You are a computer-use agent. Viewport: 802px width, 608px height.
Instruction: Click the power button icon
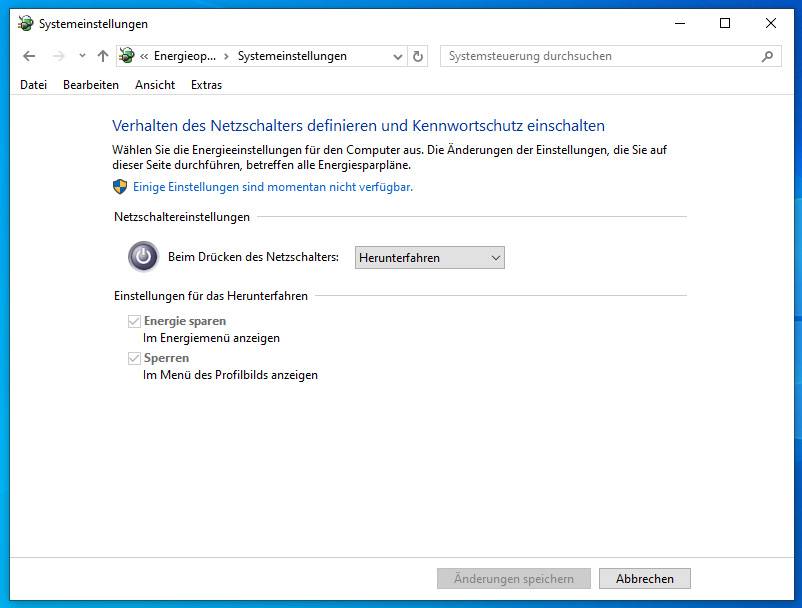click(143, 257)
